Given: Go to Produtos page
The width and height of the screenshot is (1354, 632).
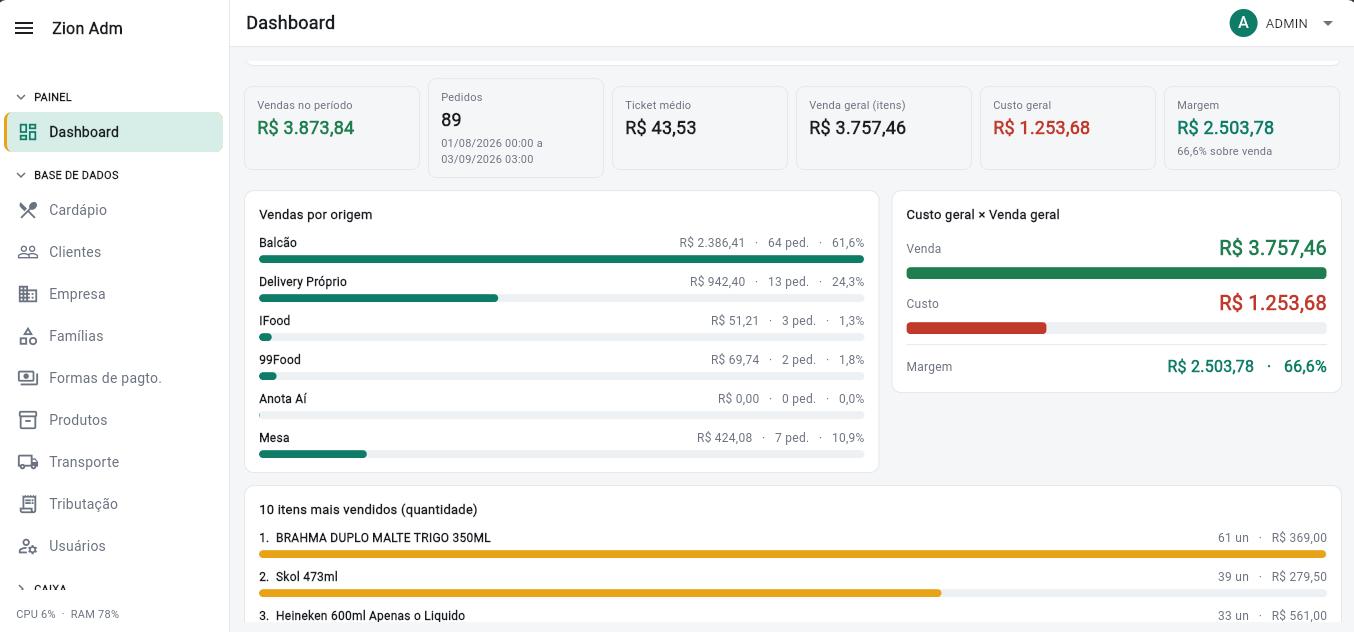Looking at the screenshot, I should [114, 420].
